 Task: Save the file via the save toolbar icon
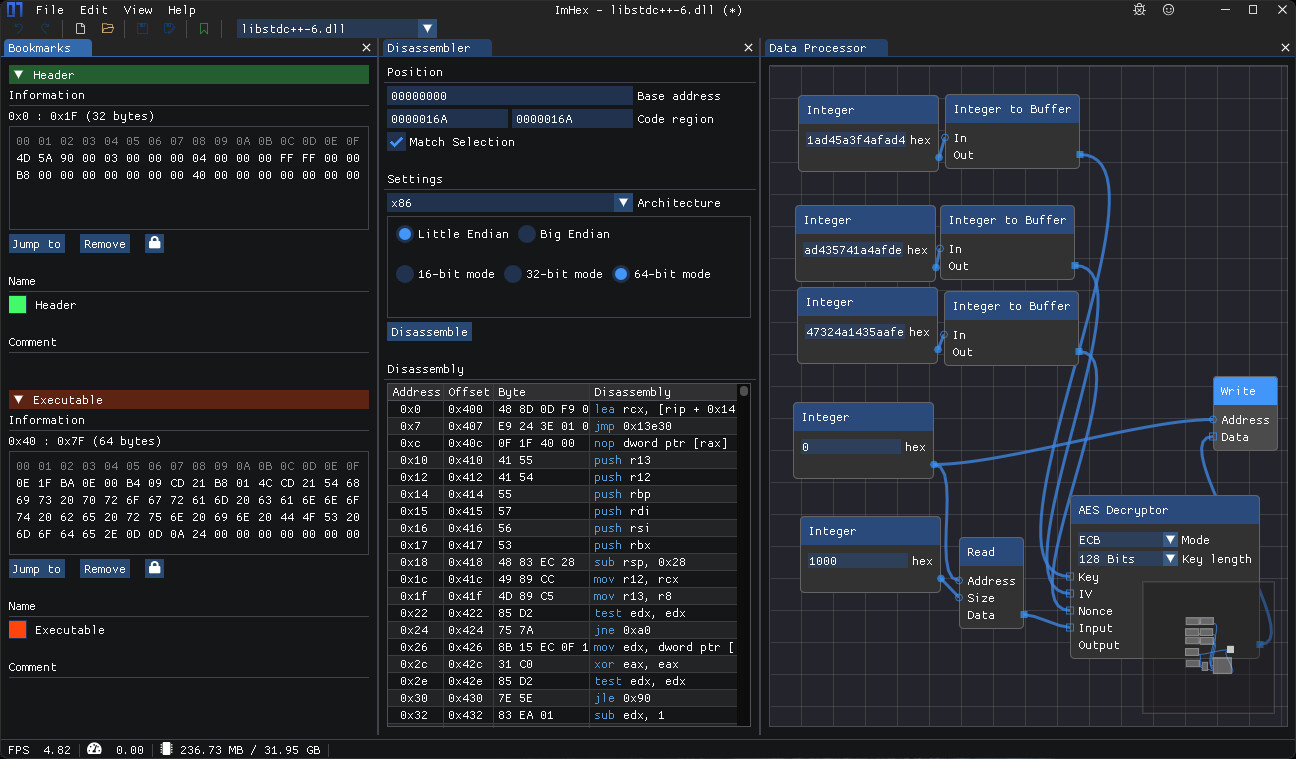143,28
